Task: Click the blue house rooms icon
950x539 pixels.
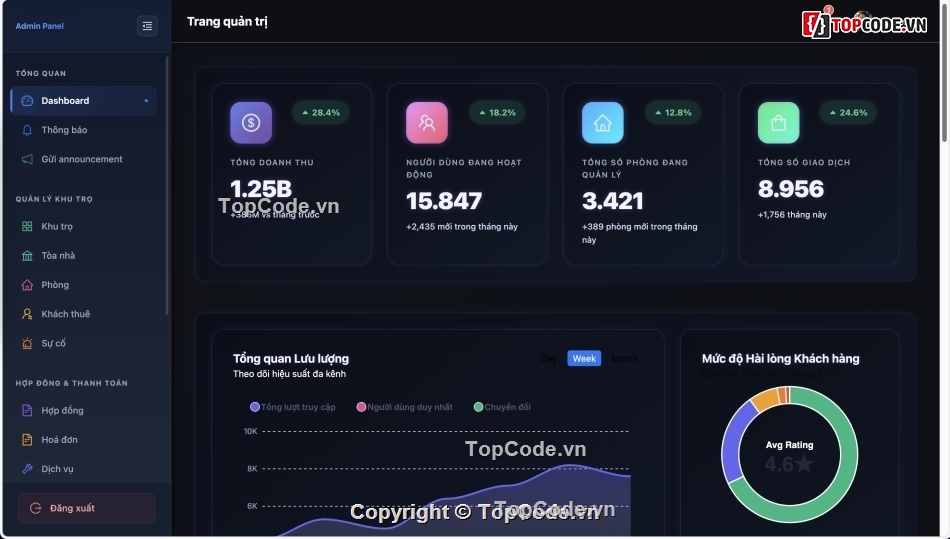Action: tap(603, 123)
